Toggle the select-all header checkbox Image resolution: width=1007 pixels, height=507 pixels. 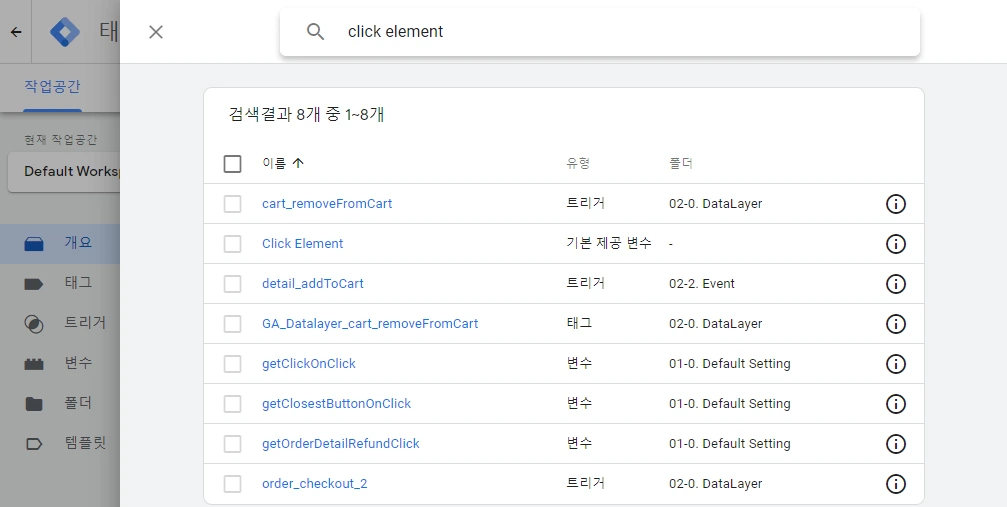(x=233, y=164)
